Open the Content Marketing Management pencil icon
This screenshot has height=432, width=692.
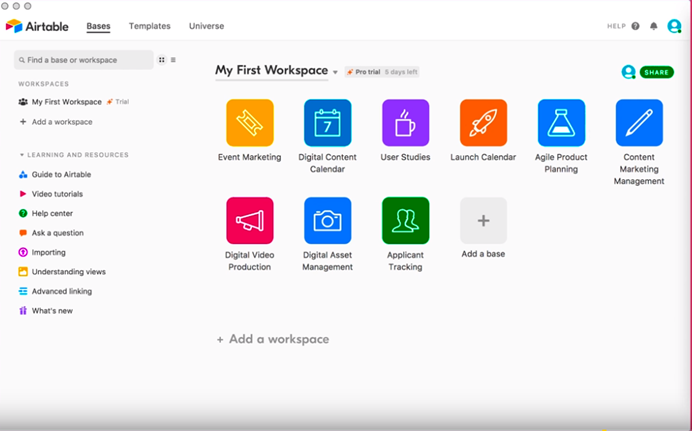click(639, 123)
